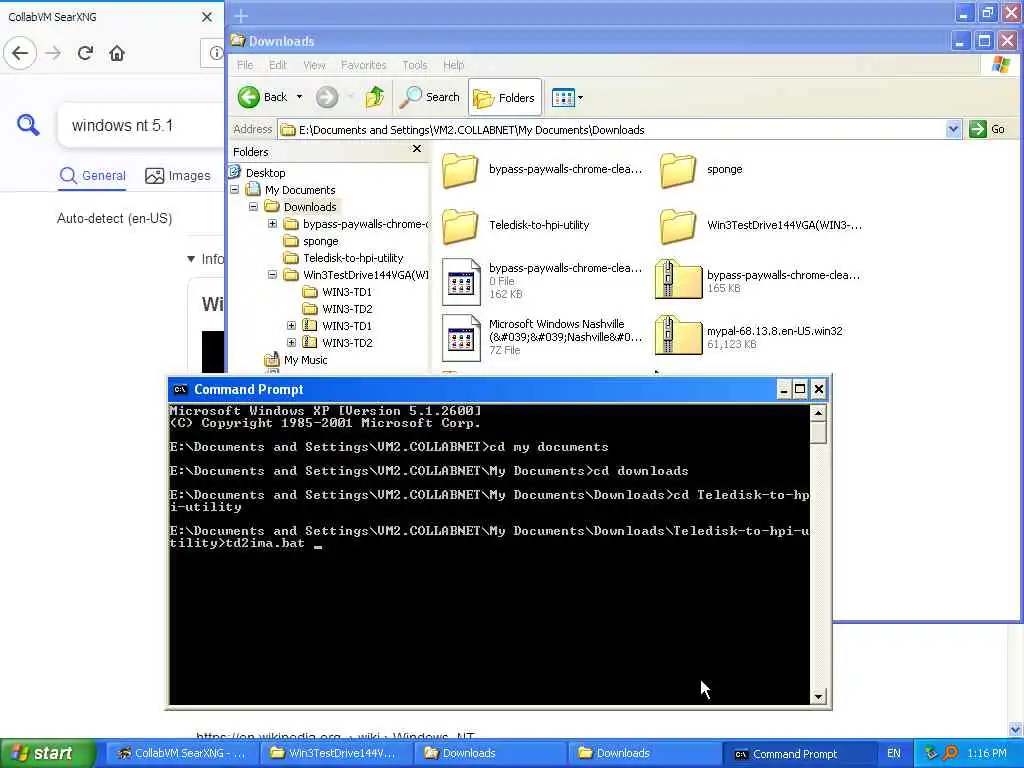Collapse Win3TestDrive144VGA tree node

click(272, 275)
